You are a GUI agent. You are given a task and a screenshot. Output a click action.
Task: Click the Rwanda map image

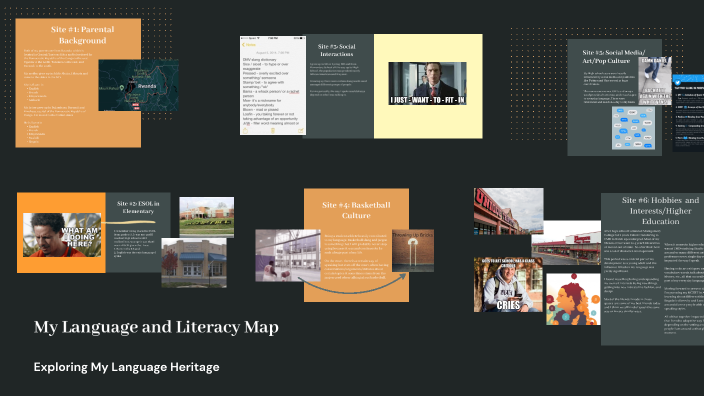point(138,85)
